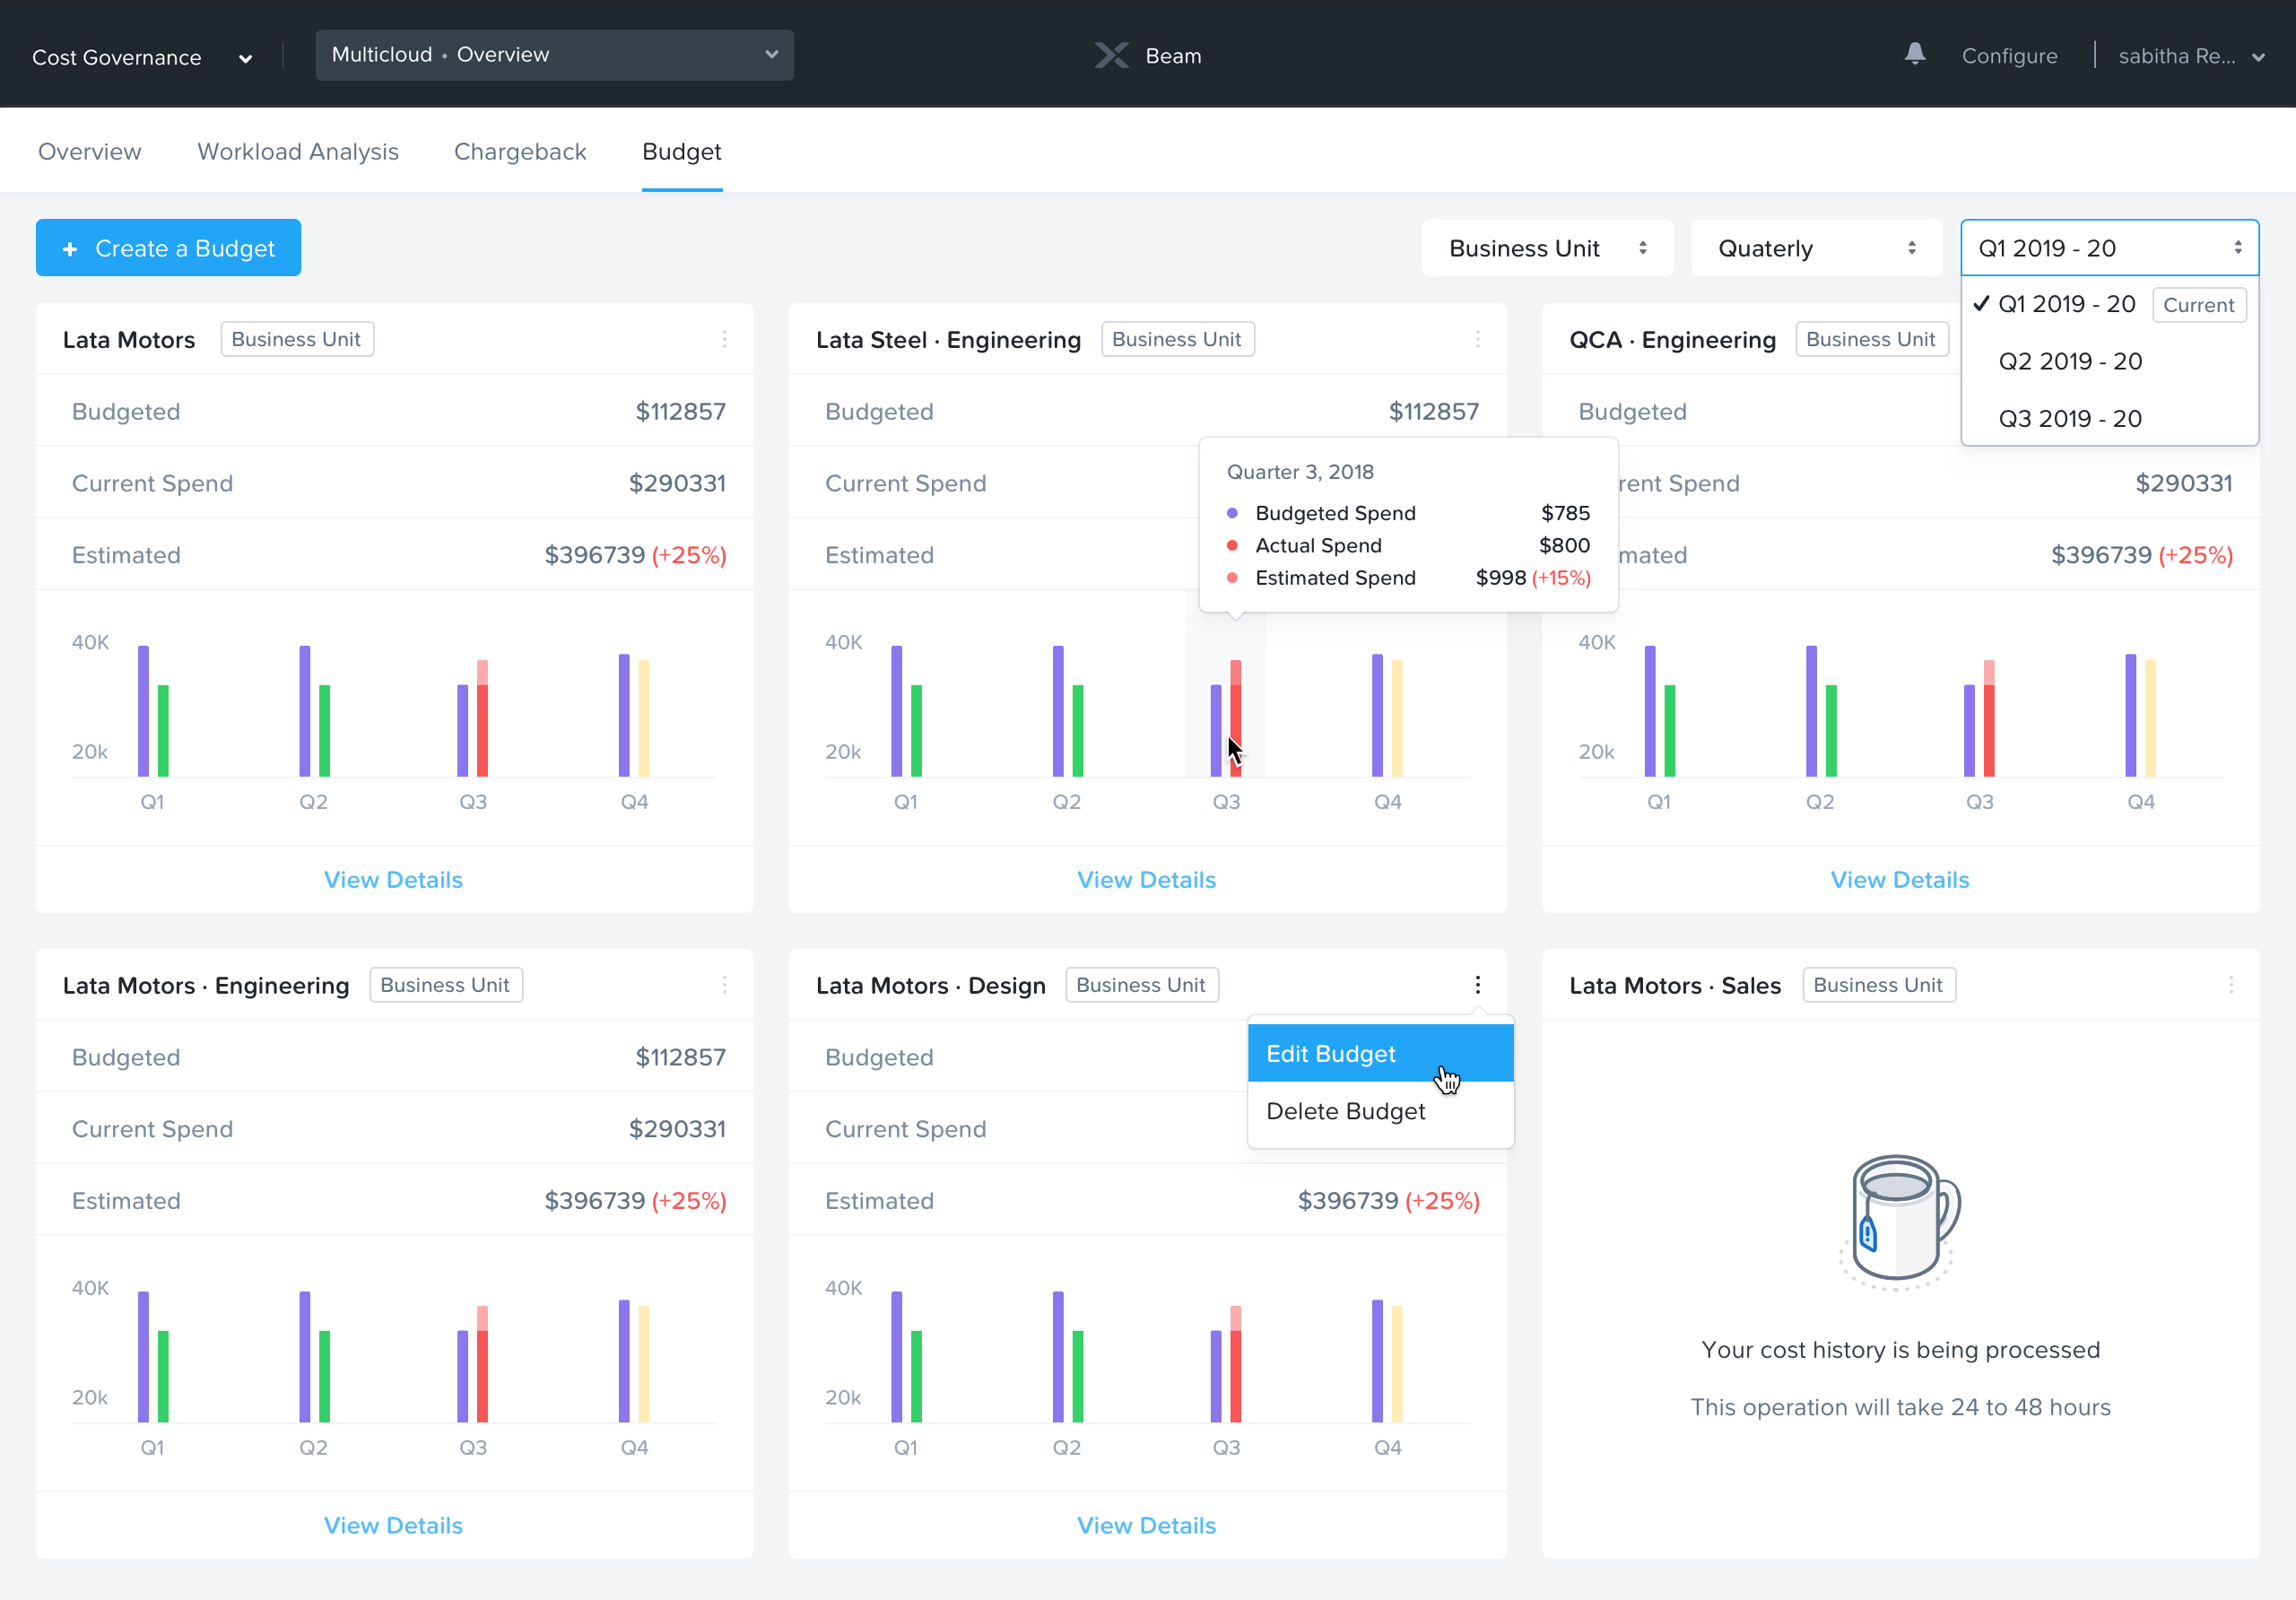Open the Business Unit dropdown
This screenshot has width=2296, height=1600.
pyautogui.click(x=1546, y=247)
